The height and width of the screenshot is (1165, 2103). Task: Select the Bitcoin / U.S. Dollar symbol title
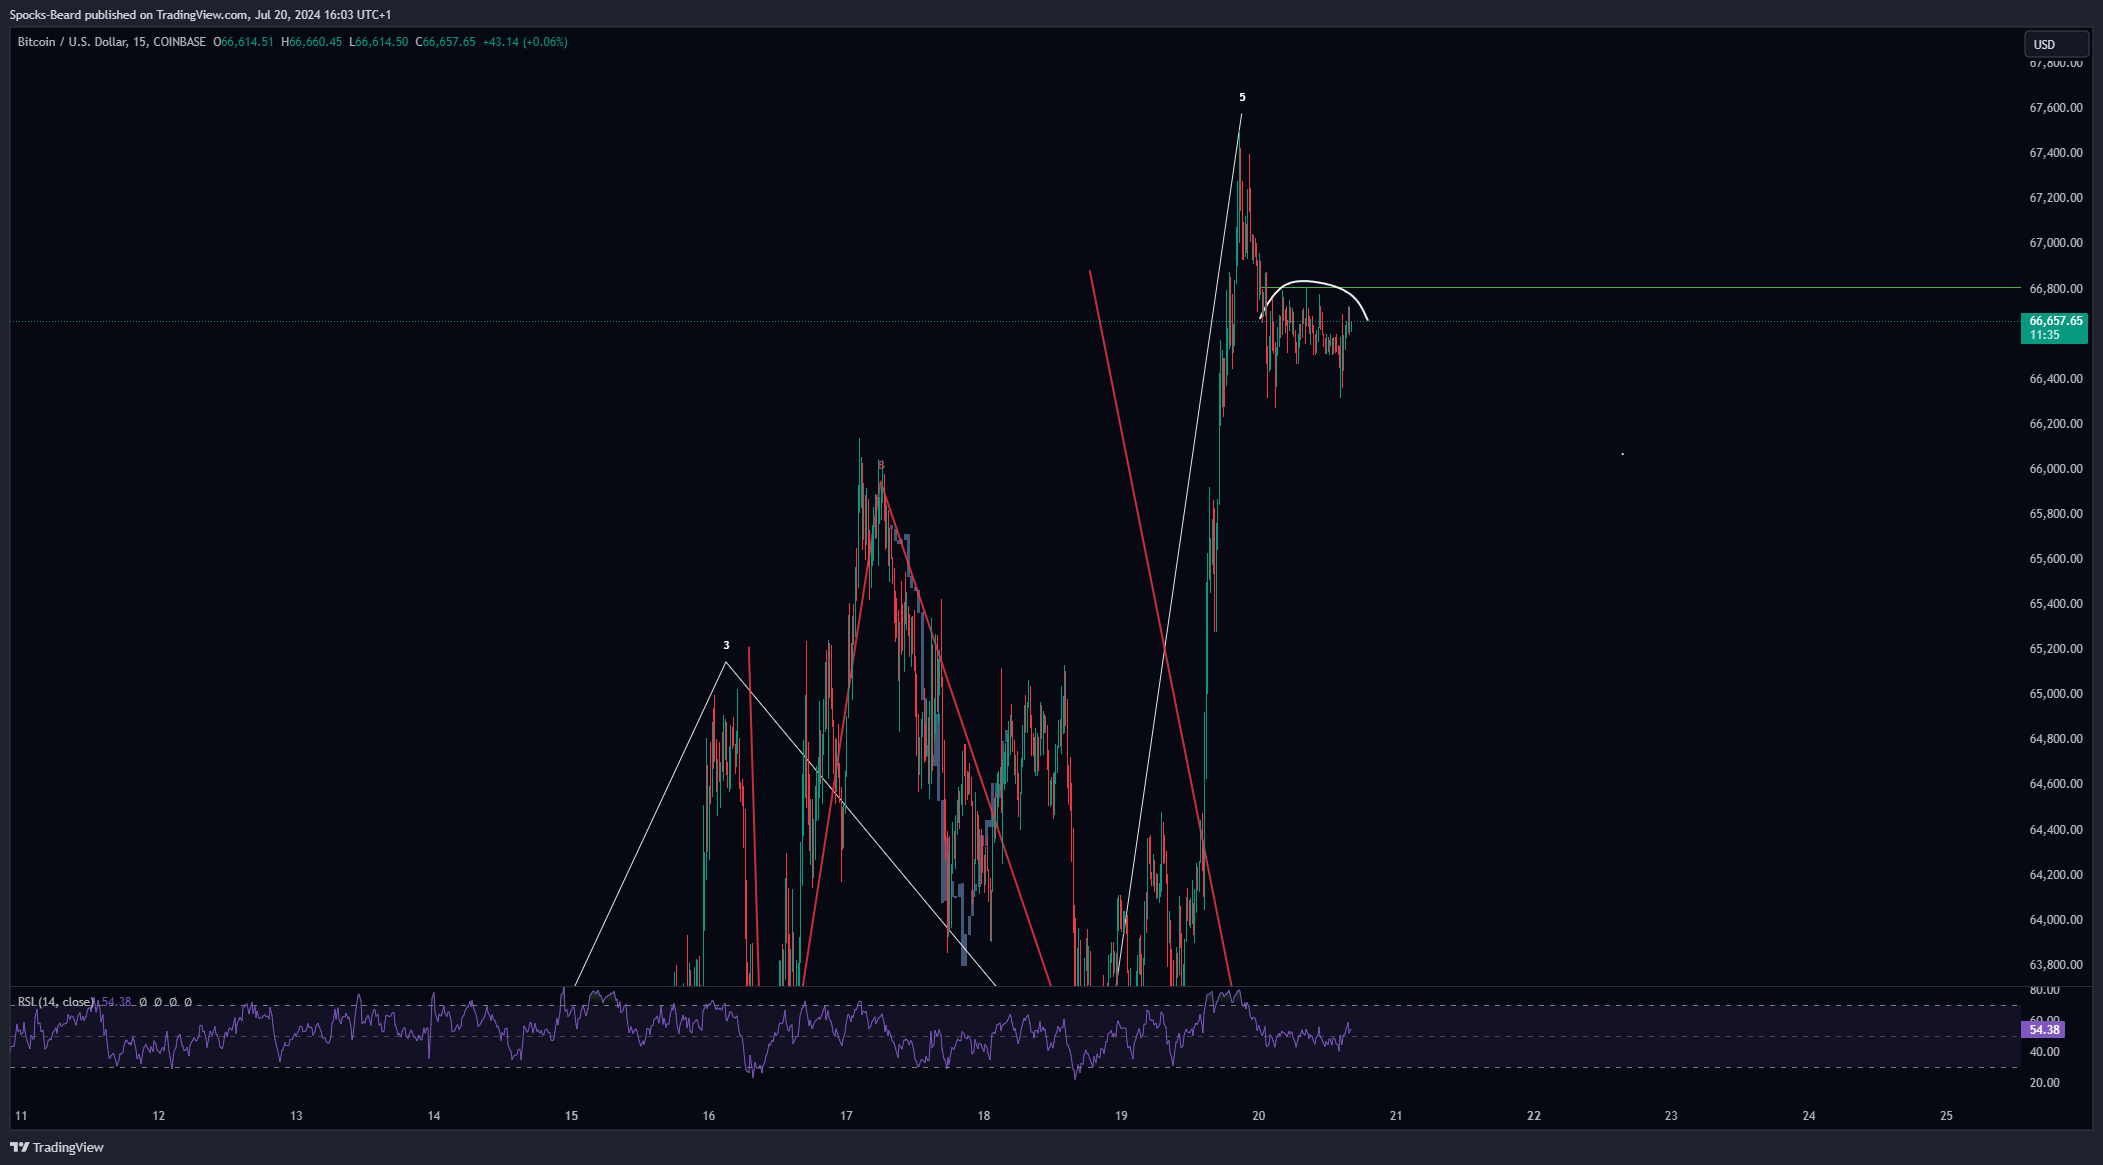tap(72, 42)
